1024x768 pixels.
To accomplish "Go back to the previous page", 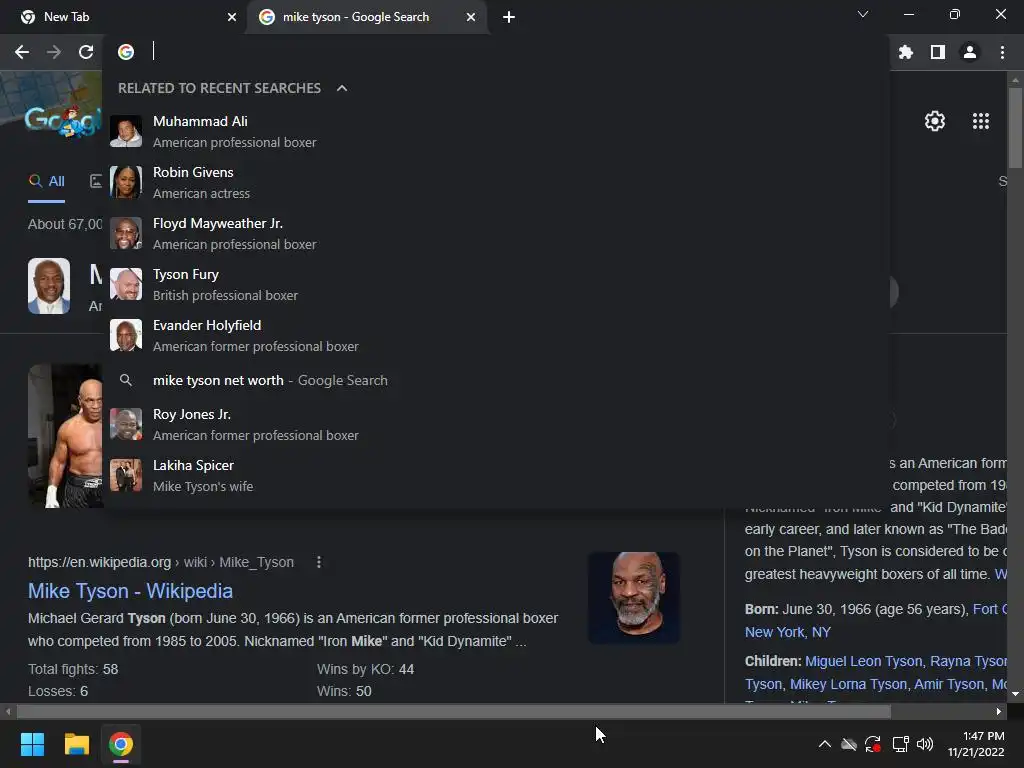I will (22, 52).
